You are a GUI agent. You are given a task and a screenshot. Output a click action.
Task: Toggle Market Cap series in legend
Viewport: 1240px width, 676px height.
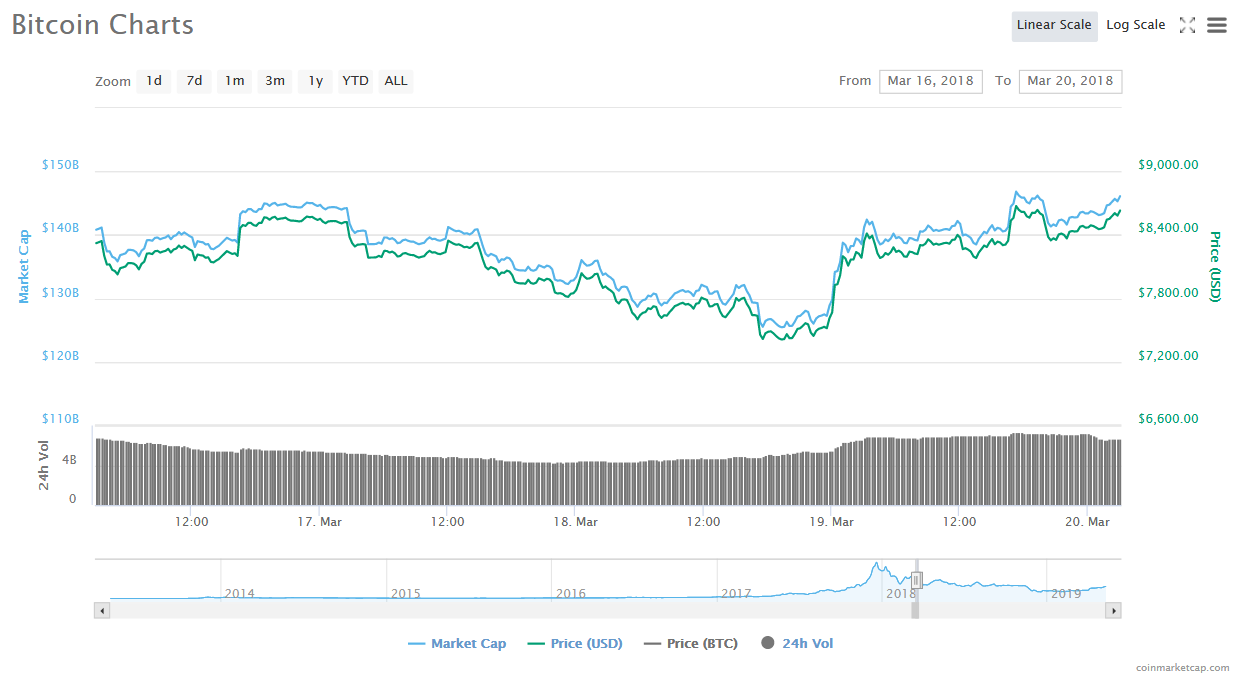[x=457, y=644]
